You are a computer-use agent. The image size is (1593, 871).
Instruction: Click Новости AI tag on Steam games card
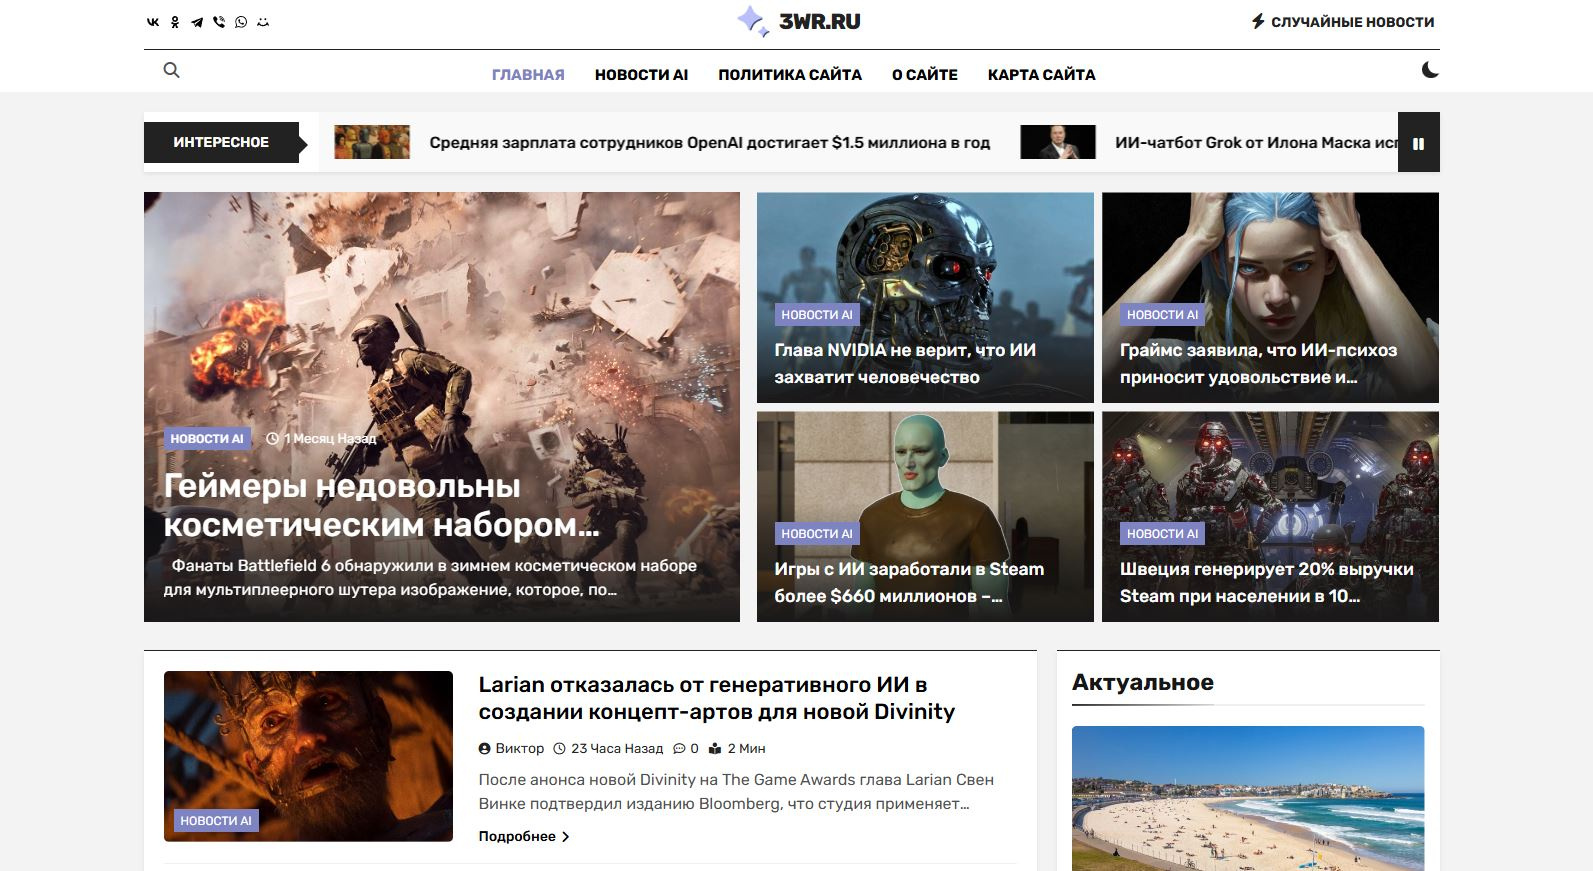click(817, 534)
